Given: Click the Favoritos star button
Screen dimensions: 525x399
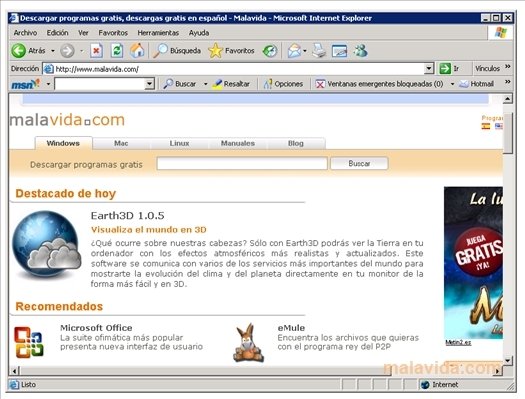Looking at the screenshot, I should (x=231, y=51).
